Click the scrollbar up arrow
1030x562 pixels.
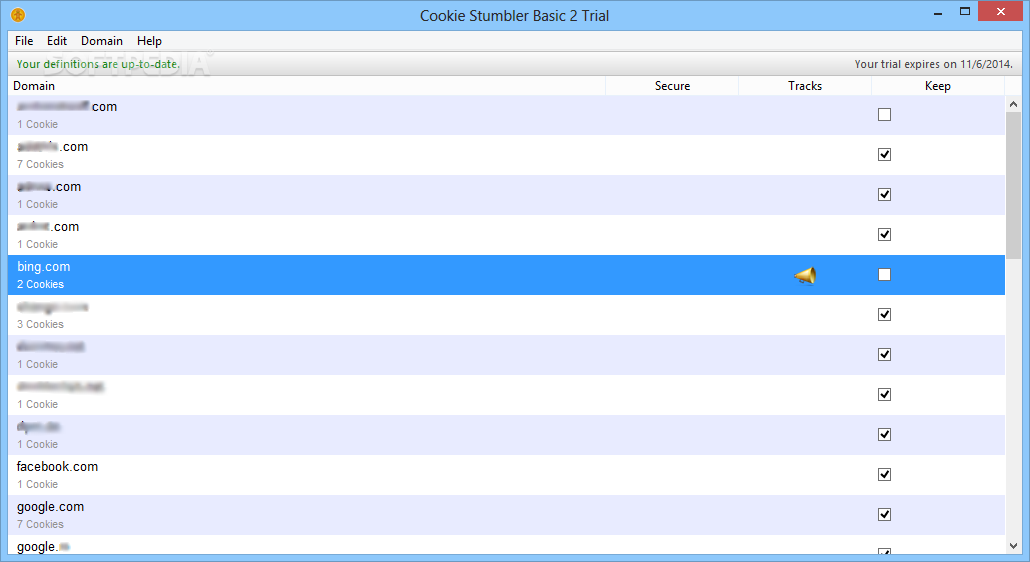(x=1013, y=104)
